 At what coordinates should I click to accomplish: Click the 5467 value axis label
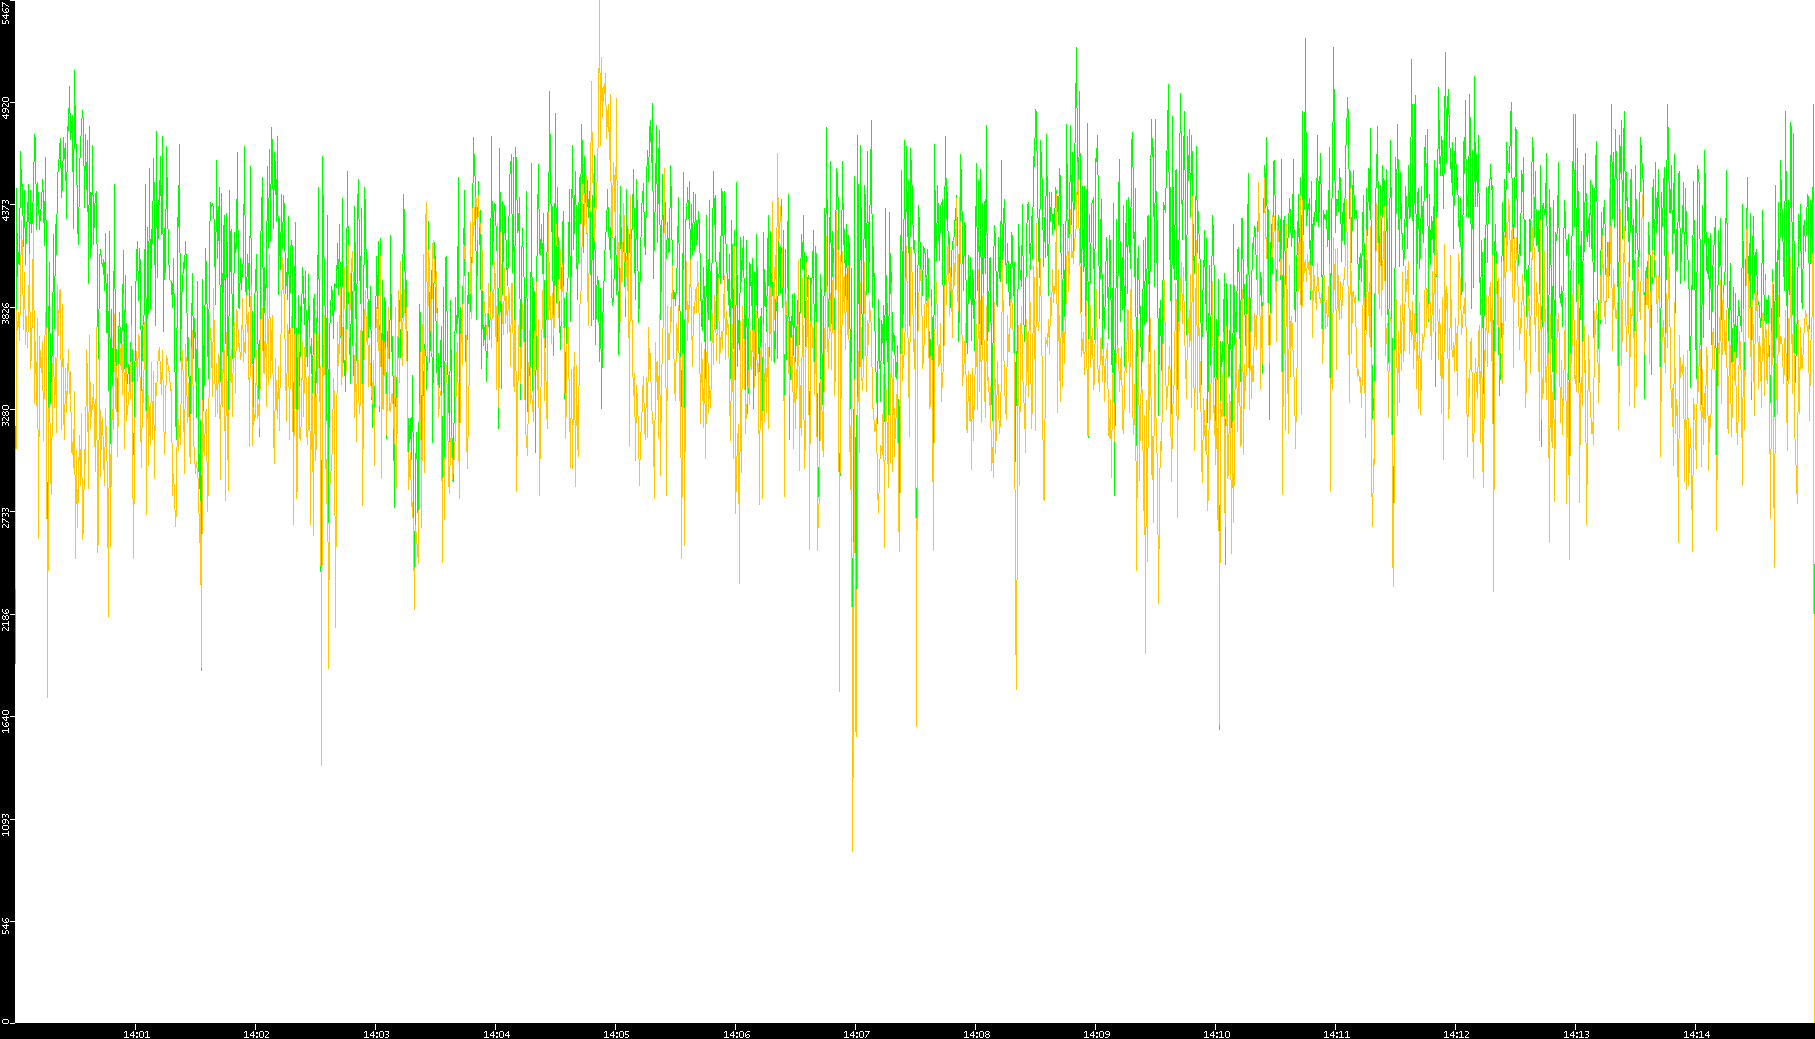pos(6,13)
